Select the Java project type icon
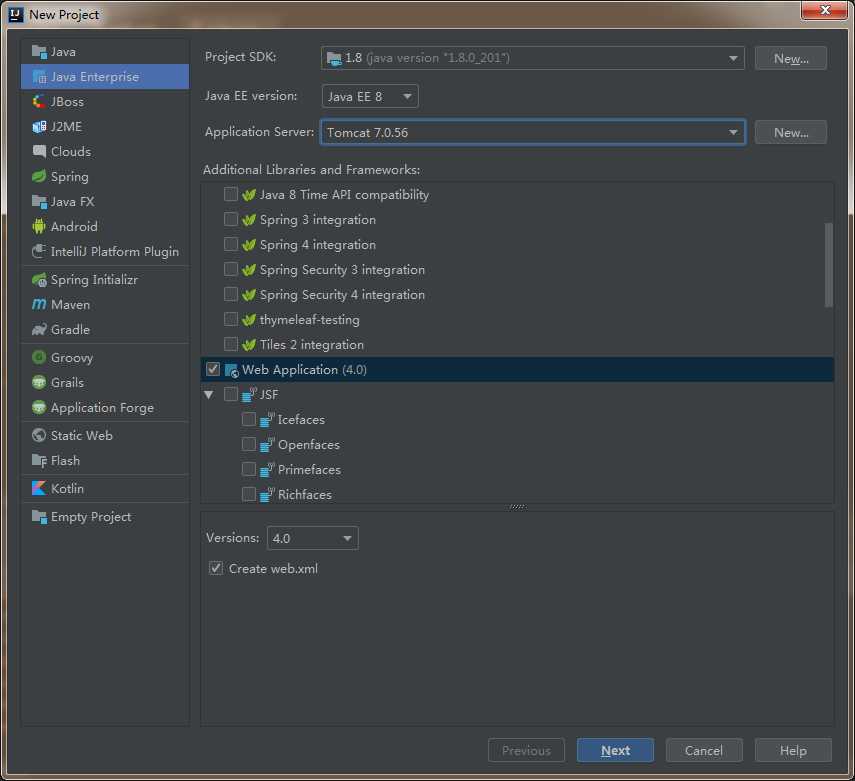 point(39,52)
